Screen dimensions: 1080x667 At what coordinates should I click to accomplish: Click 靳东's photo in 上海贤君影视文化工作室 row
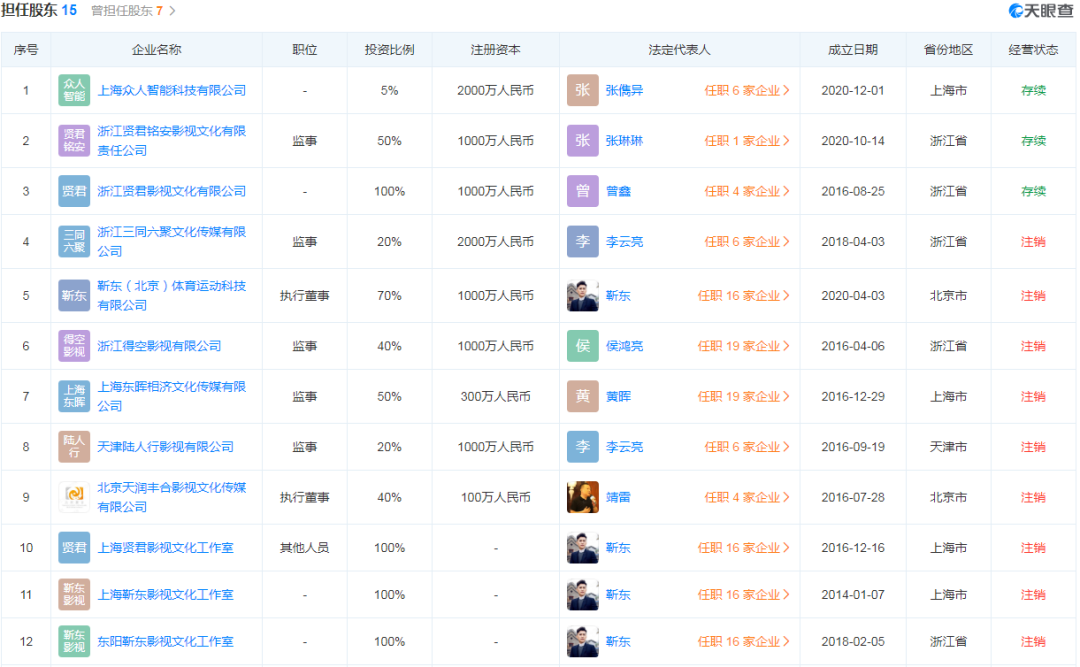pyautogui.click(x=583, y=548)
